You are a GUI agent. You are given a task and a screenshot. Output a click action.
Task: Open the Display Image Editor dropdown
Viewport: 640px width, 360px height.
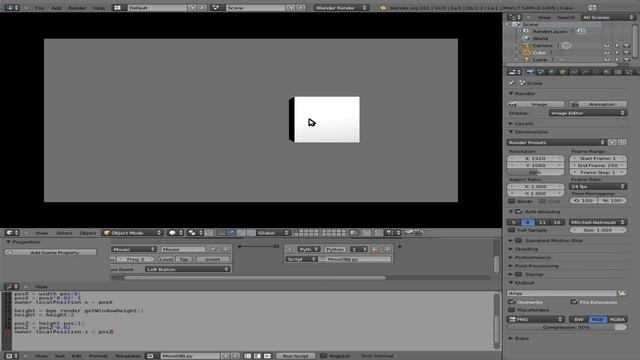coord(588,113)
